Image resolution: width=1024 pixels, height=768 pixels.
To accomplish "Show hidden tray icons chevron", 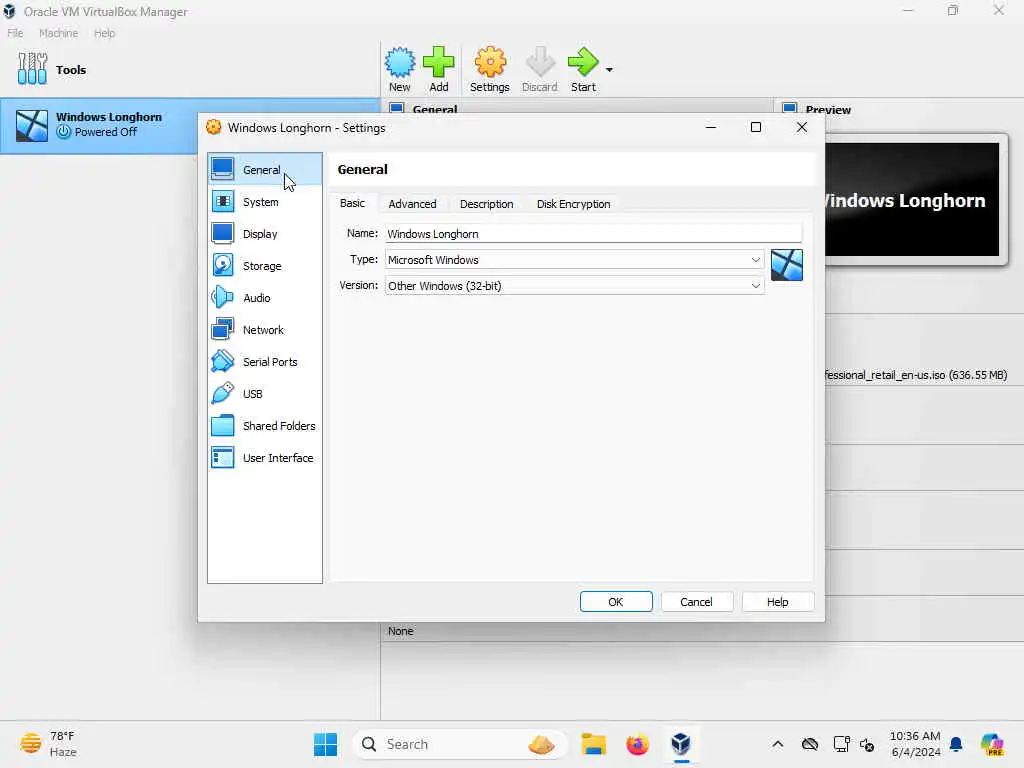I will point(778,744).
